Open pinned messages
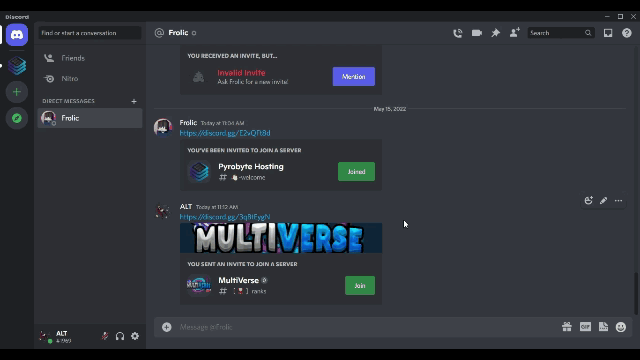640x360 pixels. (496, 33)
